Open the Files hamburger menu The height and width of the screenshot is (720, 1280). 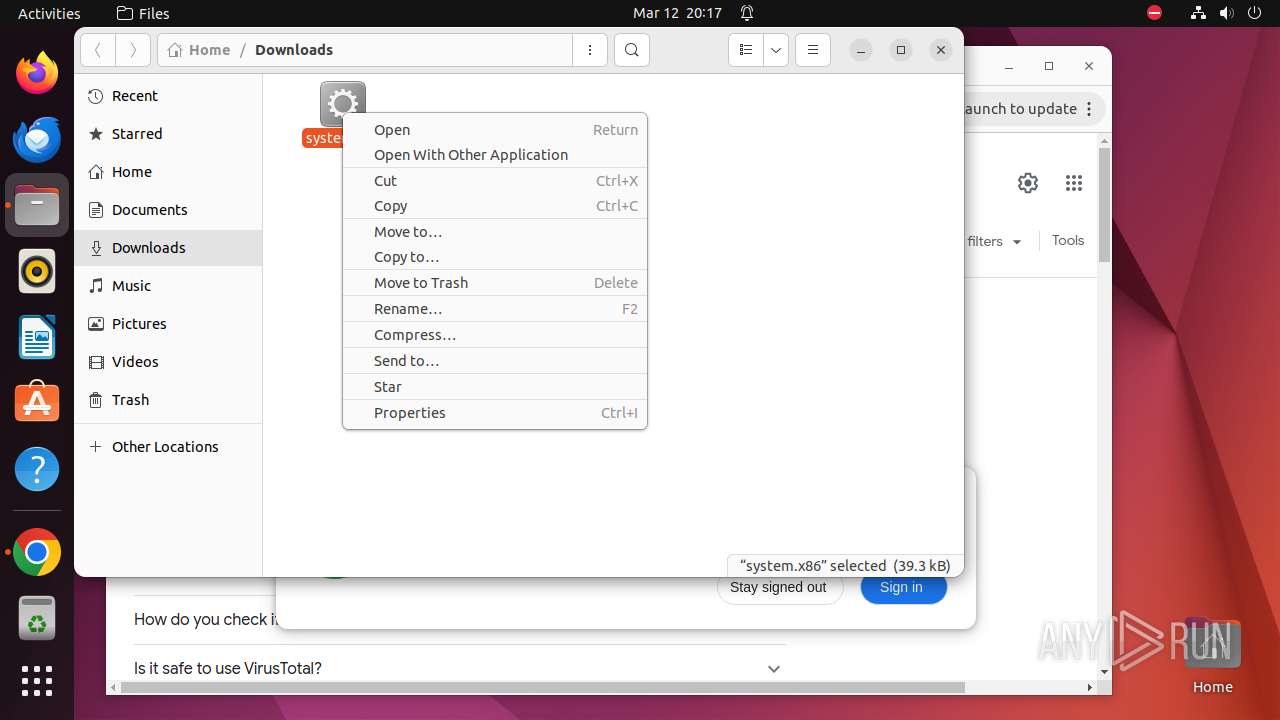[813, 50]
